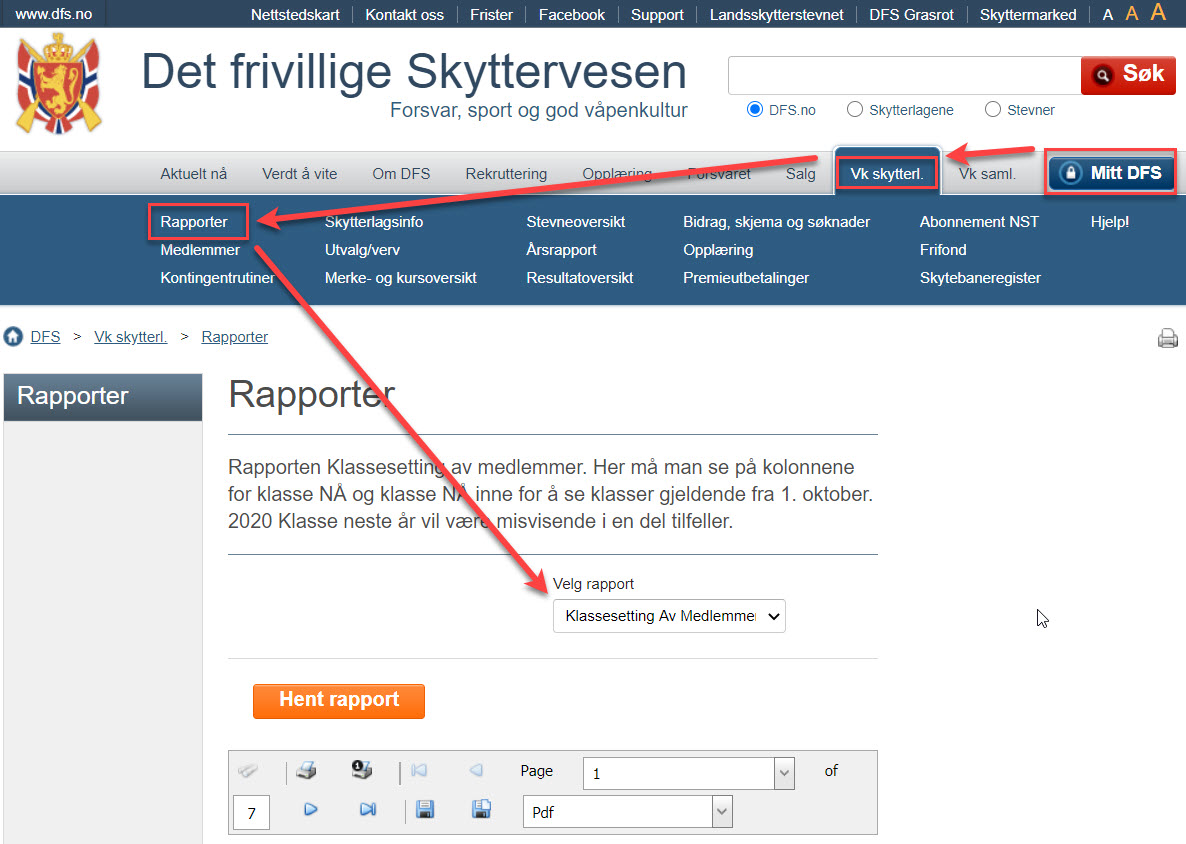Open the Om DFS menu
Screen dimensions: 1186x844
tap(401, 174)
